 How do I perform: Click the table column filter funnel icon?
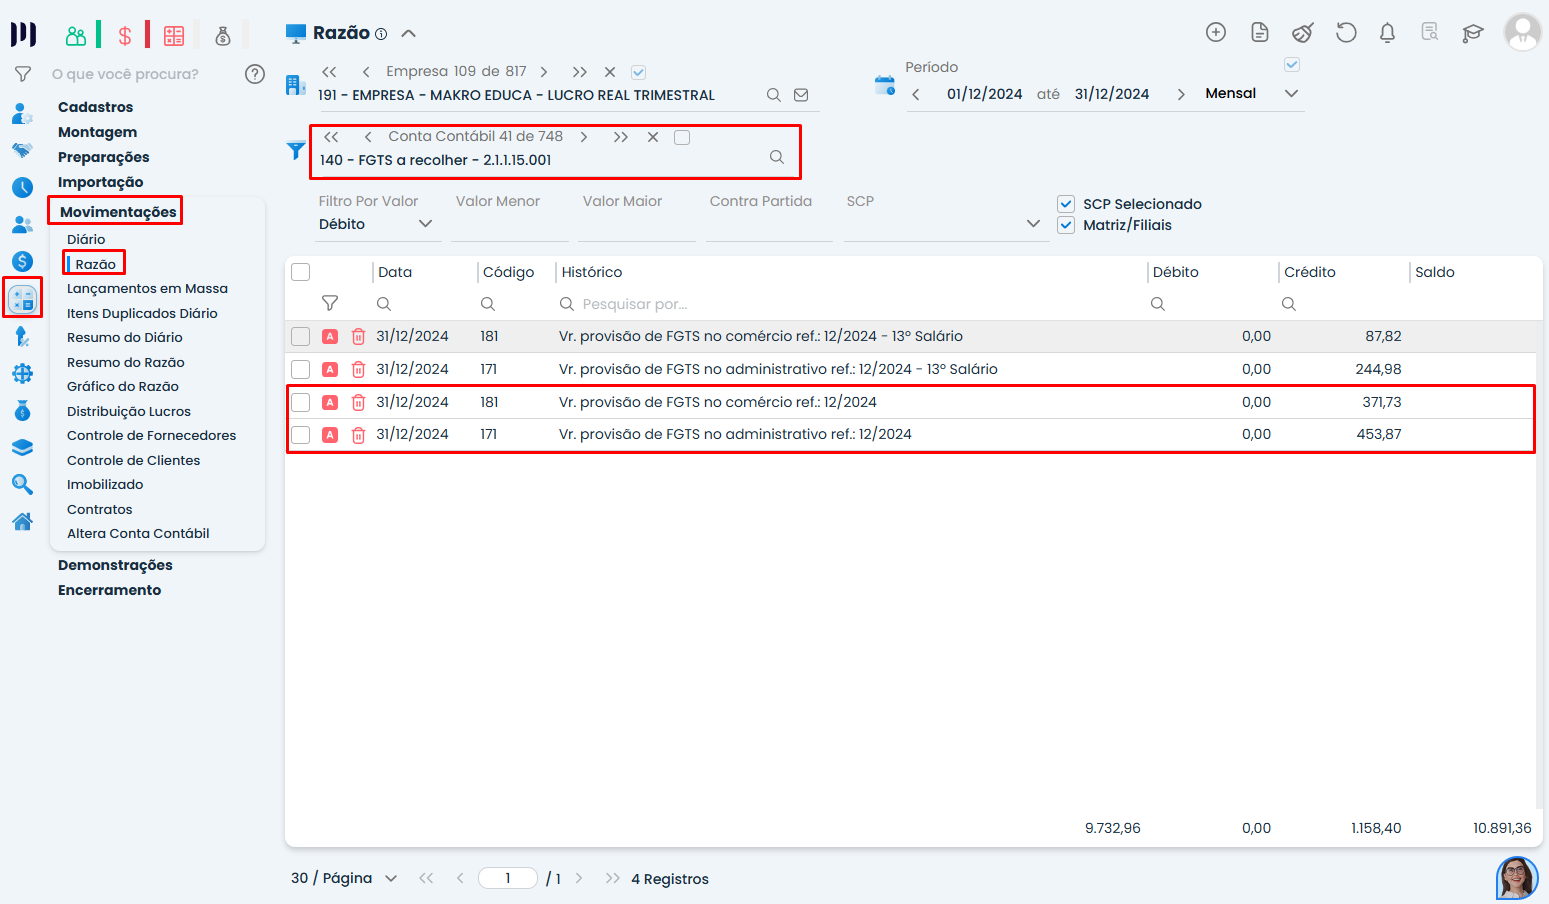pyautogui.click(x=330, y=303)
